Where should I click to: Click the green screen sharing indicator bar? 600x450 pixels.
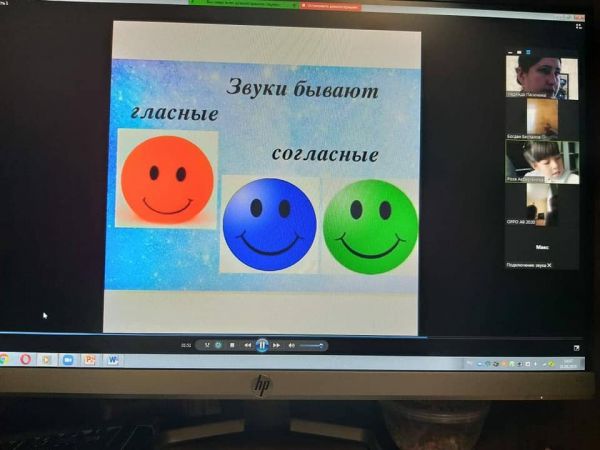click(x=245, y=5)
